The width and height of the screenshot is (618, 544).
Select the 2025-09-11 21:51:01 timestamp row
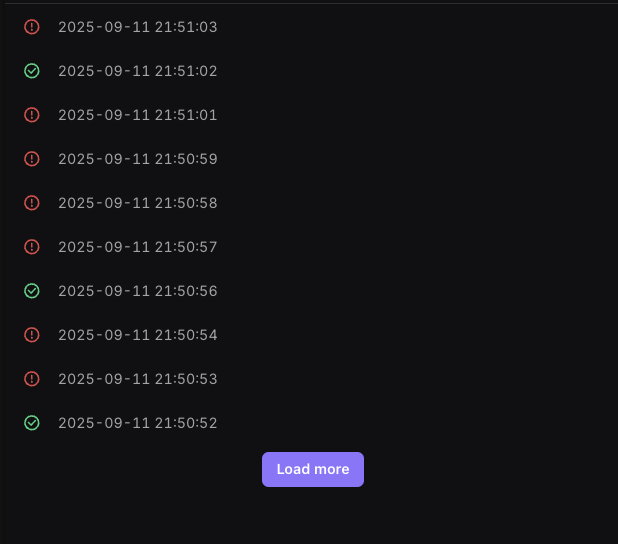click(138, 115)
